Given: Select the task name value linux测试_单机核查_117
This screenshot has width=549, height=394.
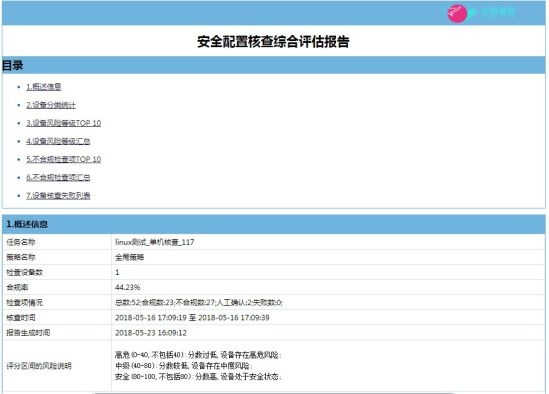Looking at the screenshot, I should point(155,242).
